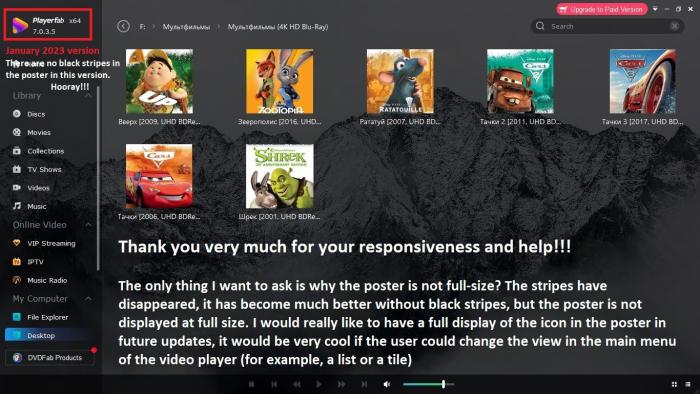Select the Cars 2006 movie poster
The width and height of the screenshot is (700, 394).
click(159, 176)
